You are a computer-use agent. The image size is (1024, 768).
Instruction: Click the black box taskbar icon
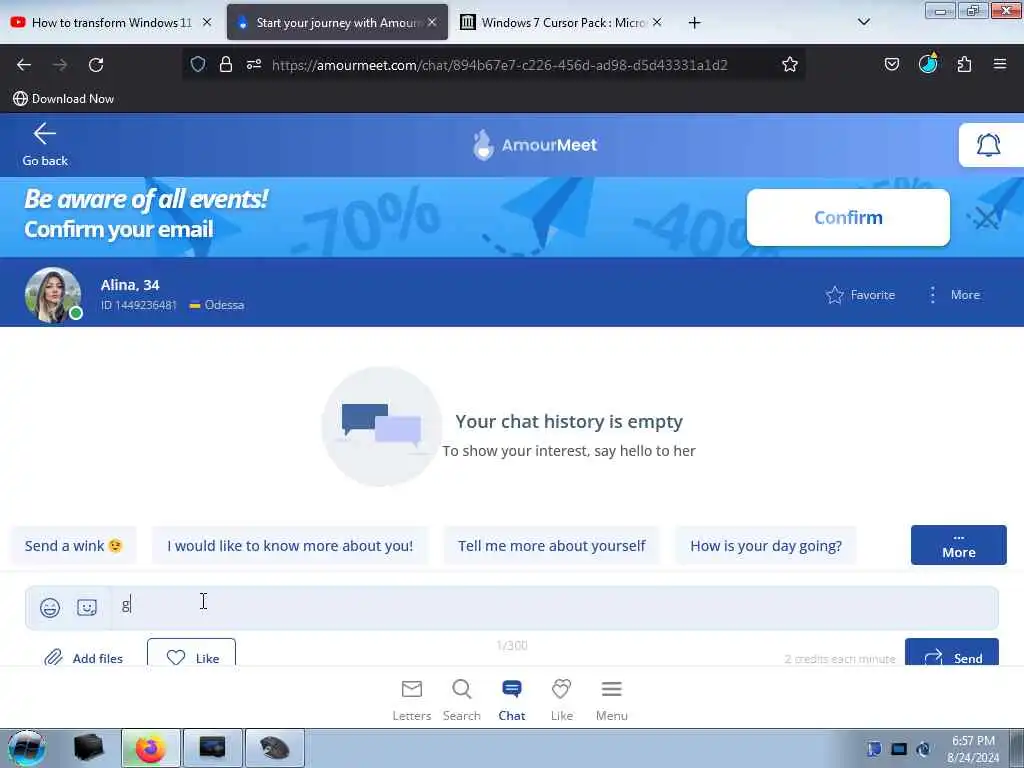click(x=88, y=748)
